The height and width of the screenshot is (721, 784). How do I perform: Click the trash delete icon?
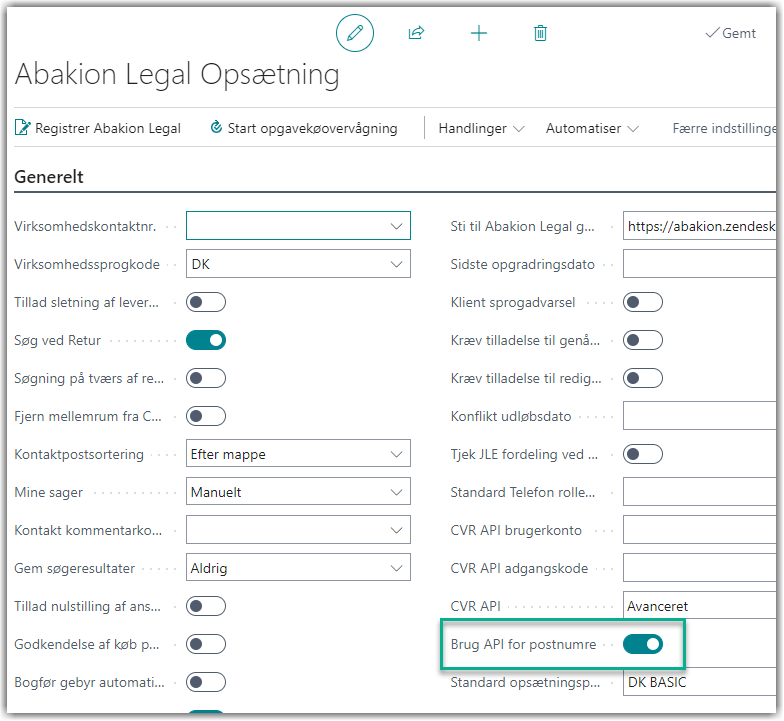tap(540, 33)
